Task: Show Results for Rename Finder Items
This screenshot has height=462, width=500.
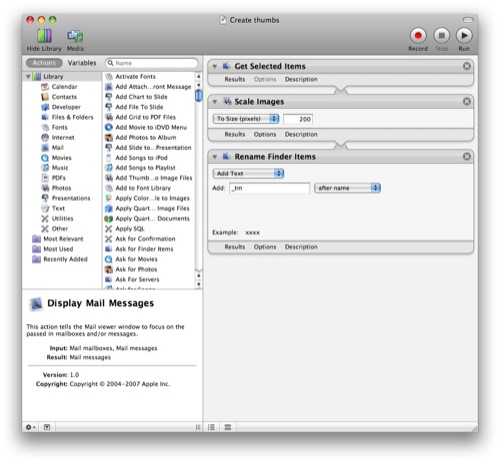Action: pos(235,247)
